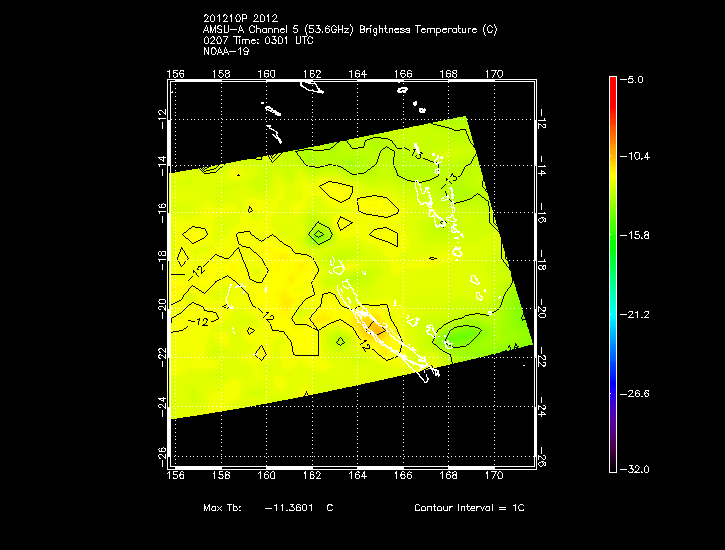Click latitude "-24" on the left axis
The width and height of the screenshot is (725, 550).
pyautogui.click(x=162, y=407)
